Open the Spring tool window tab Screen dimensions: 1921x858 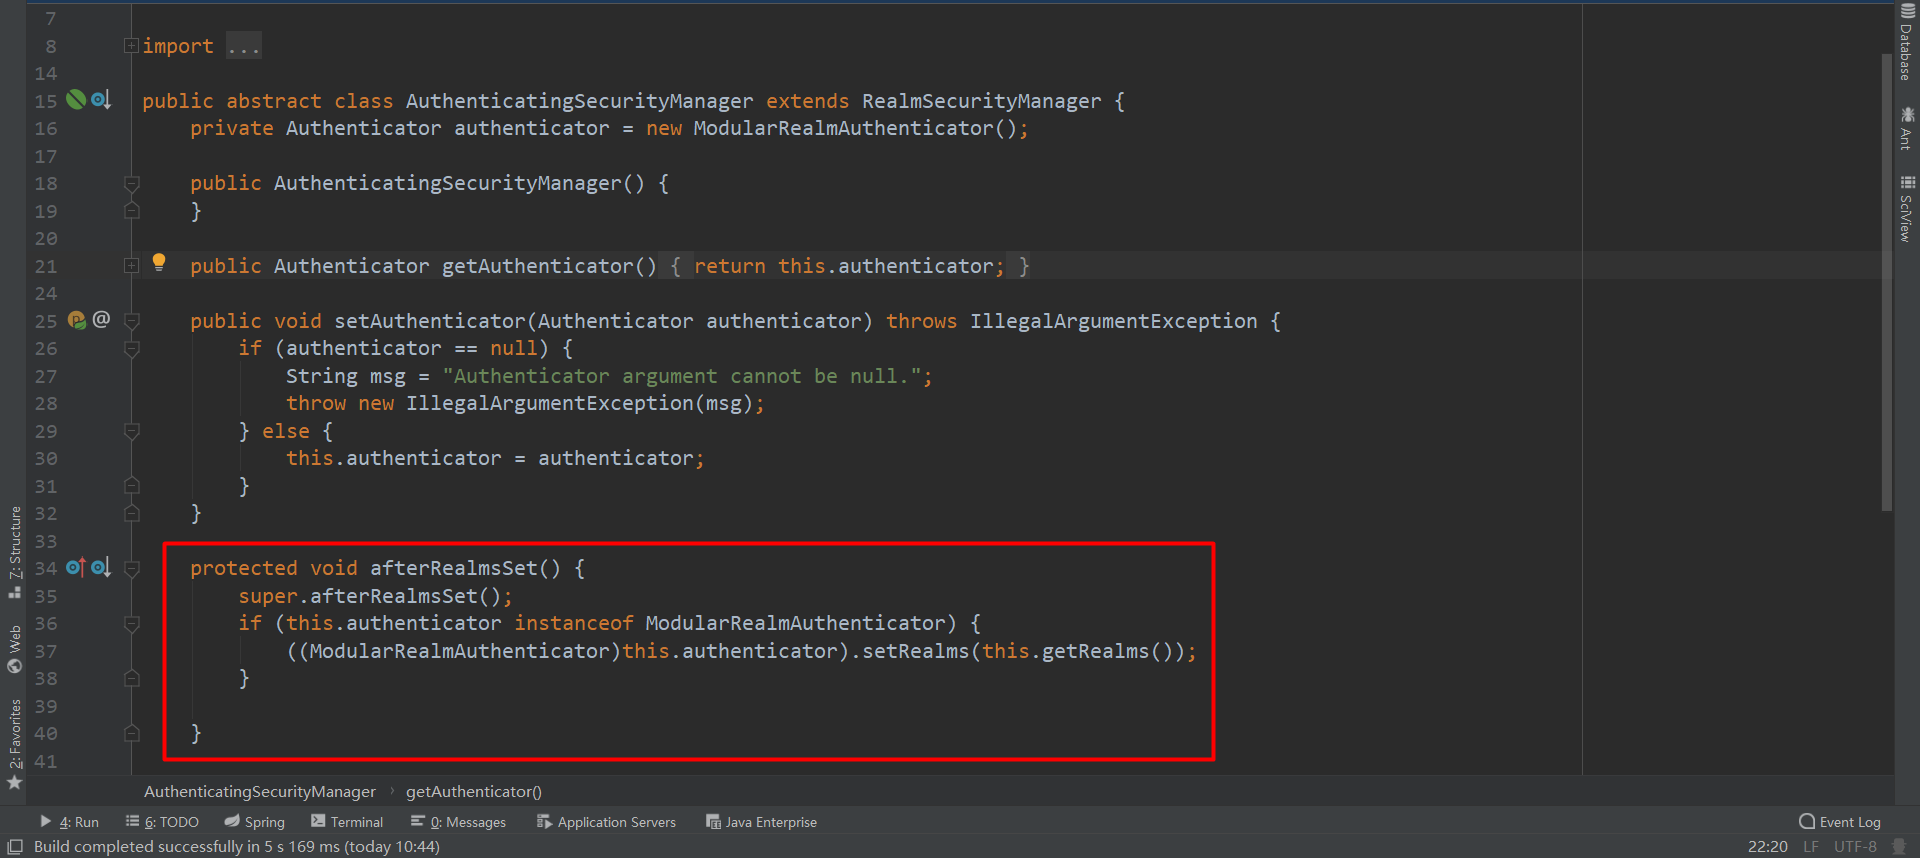tap(254, 822)
